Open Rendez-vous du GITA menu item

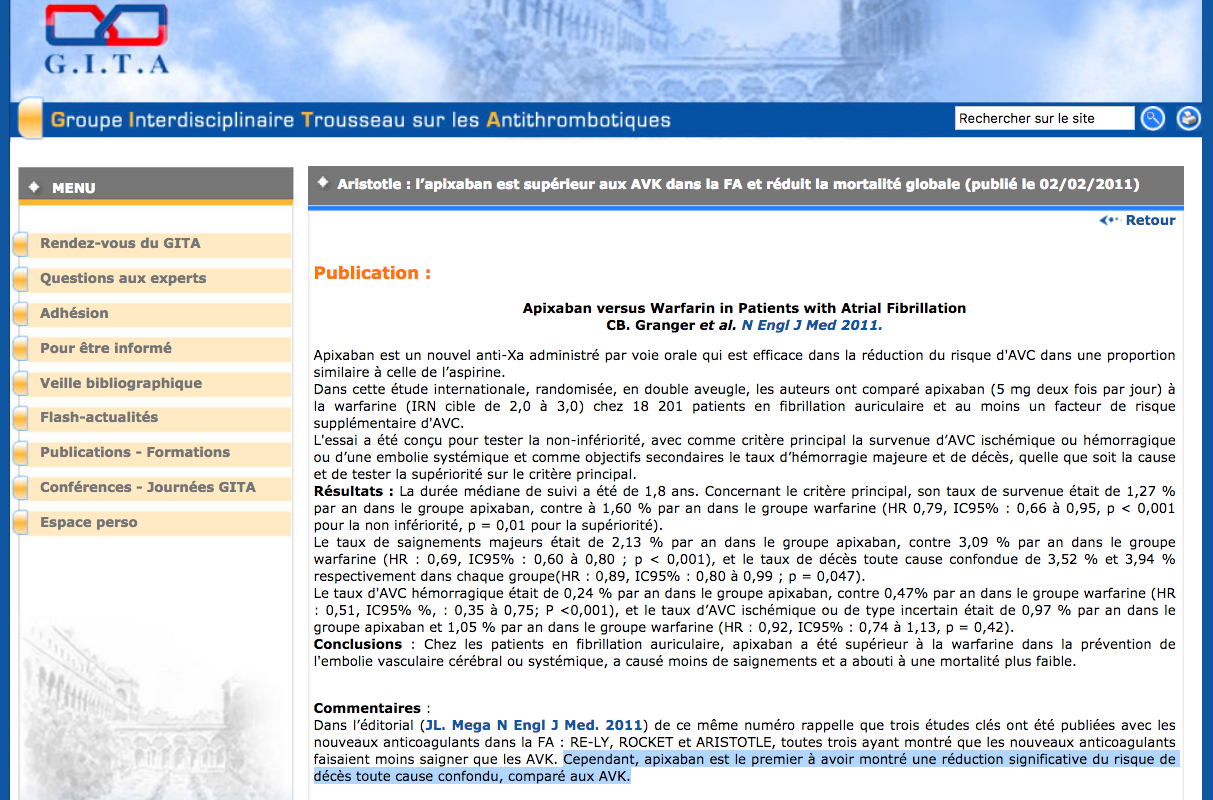click(x=120, y=243)
